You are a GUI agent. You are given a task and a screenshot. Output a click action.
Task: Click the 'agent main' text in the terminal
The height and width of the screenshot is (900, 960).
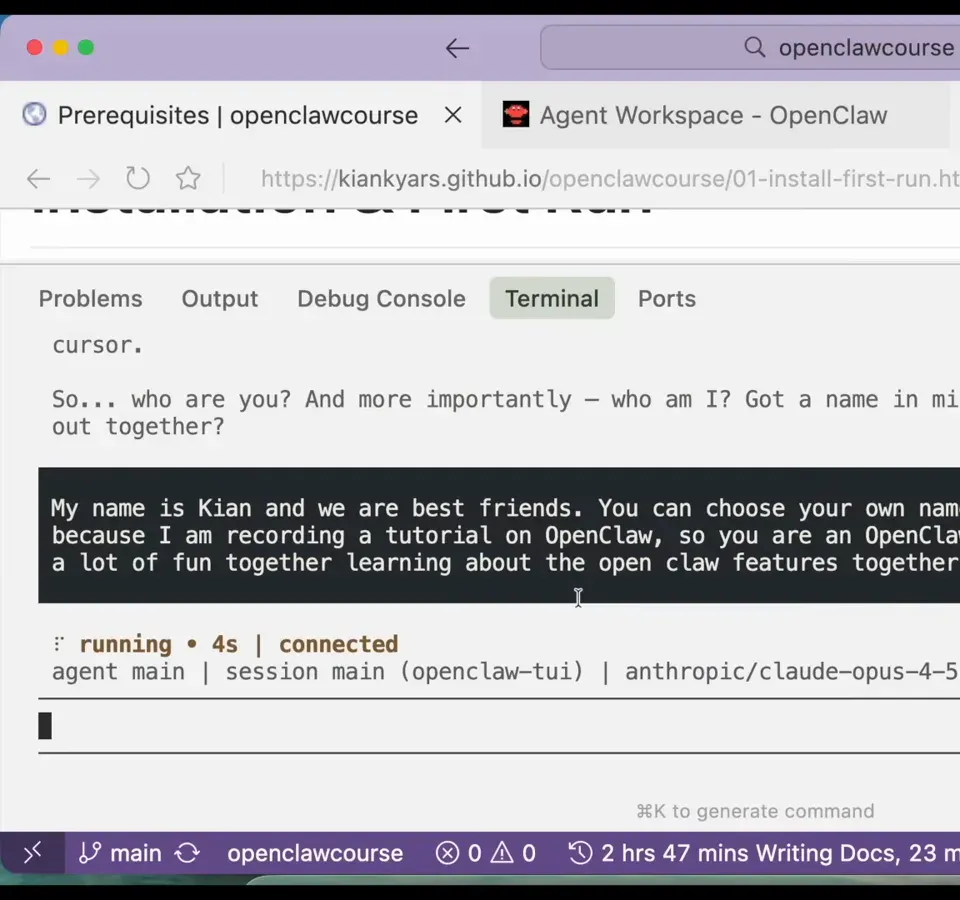point(118,672)
